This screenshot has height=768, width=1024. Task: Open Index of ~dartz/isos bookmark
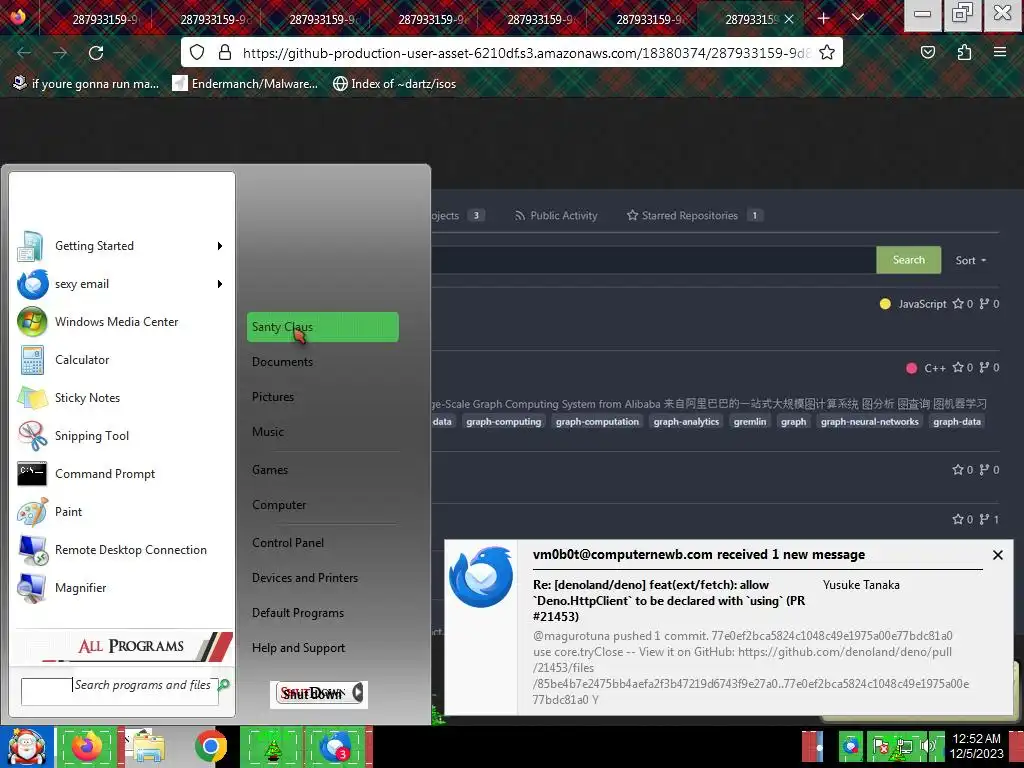[x=394, y=84]
